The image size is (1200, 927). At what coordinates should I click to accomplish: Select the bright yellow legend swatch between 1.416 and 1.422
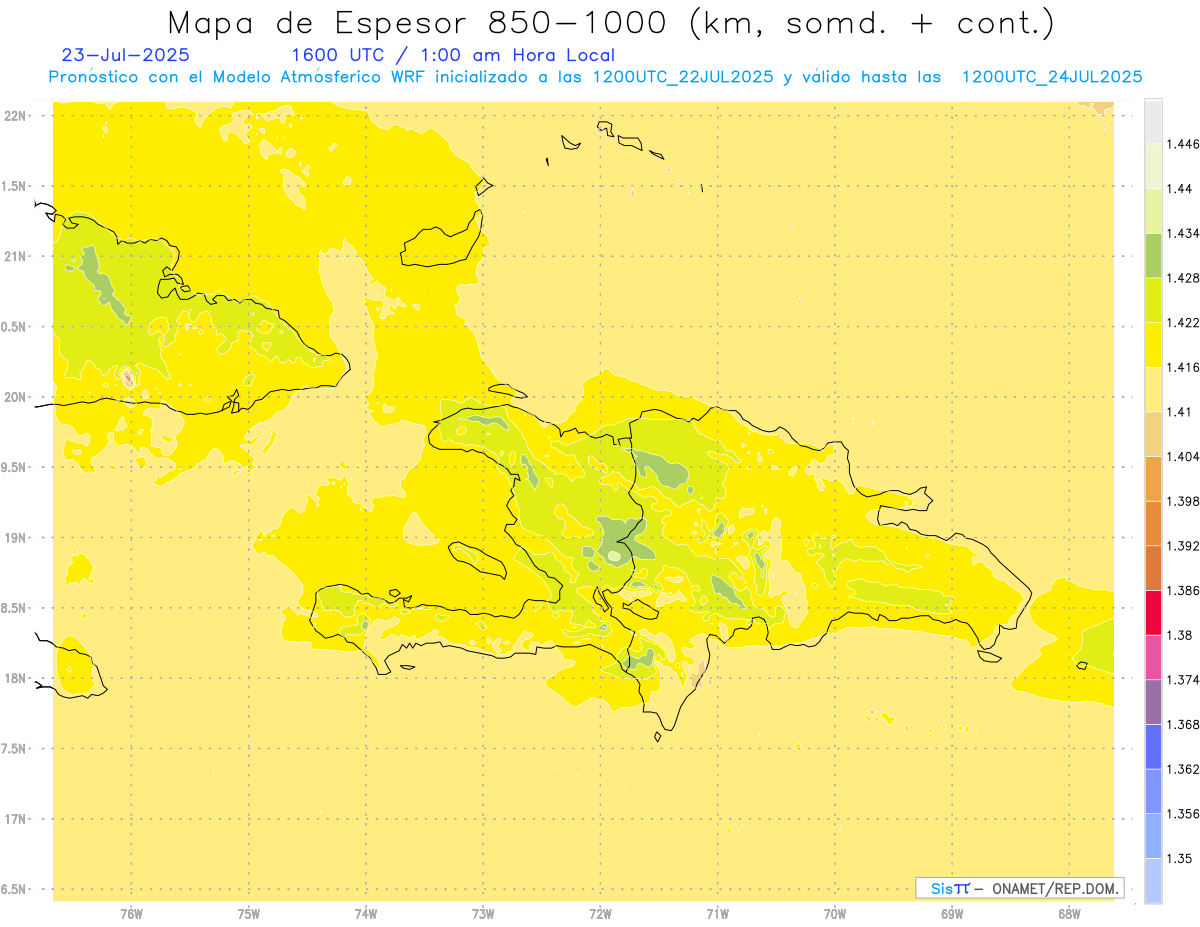(1153, 345)
